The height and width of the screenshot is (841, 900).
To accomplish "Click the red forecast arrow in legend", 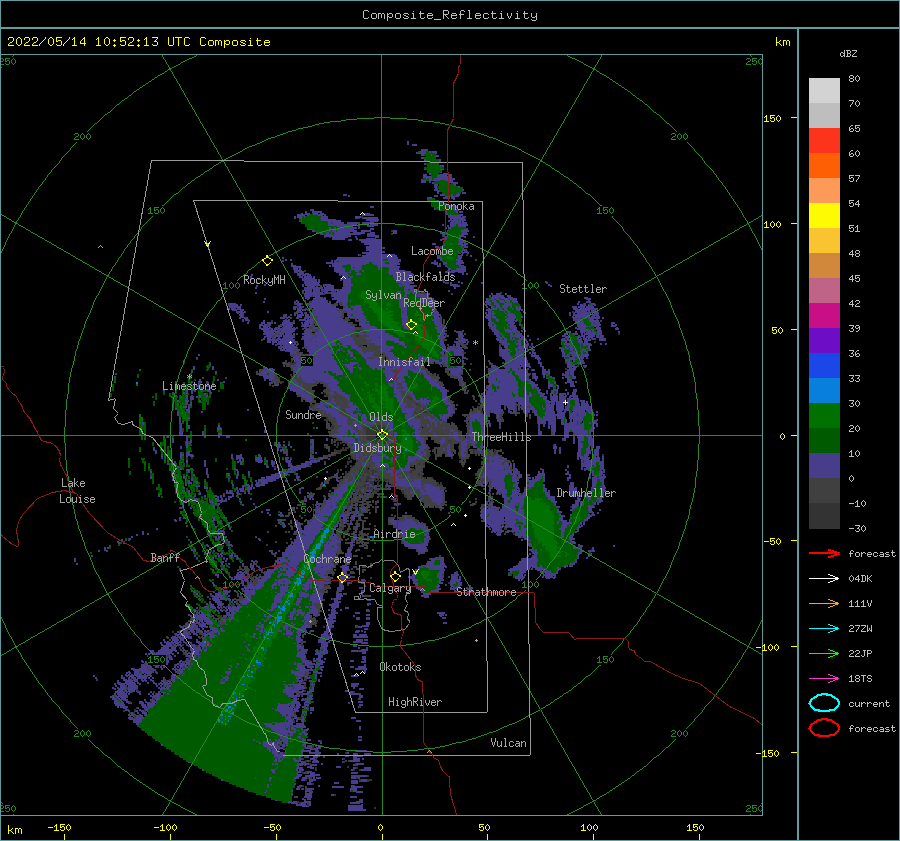I will point(824,553).
